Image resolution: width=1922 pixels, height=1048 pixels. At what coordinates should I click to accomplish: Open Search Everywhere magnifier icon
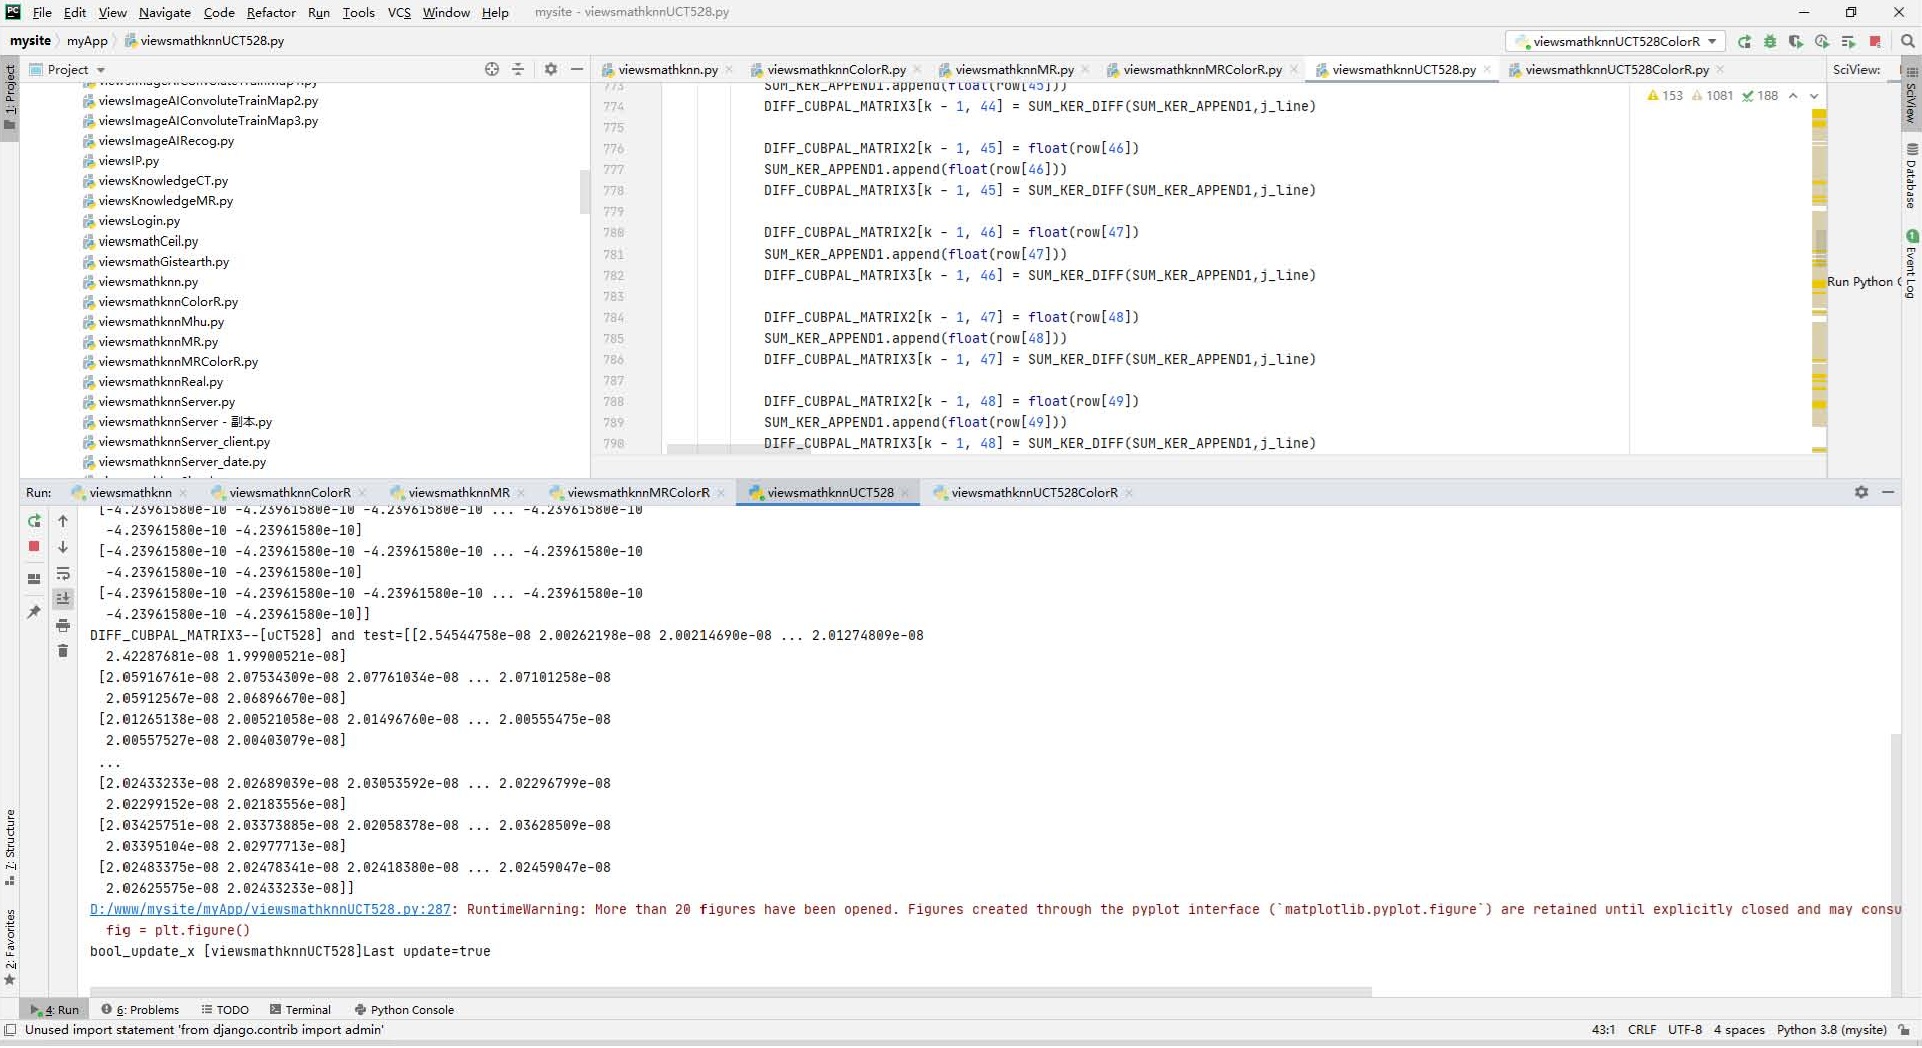coord(1907,41)
